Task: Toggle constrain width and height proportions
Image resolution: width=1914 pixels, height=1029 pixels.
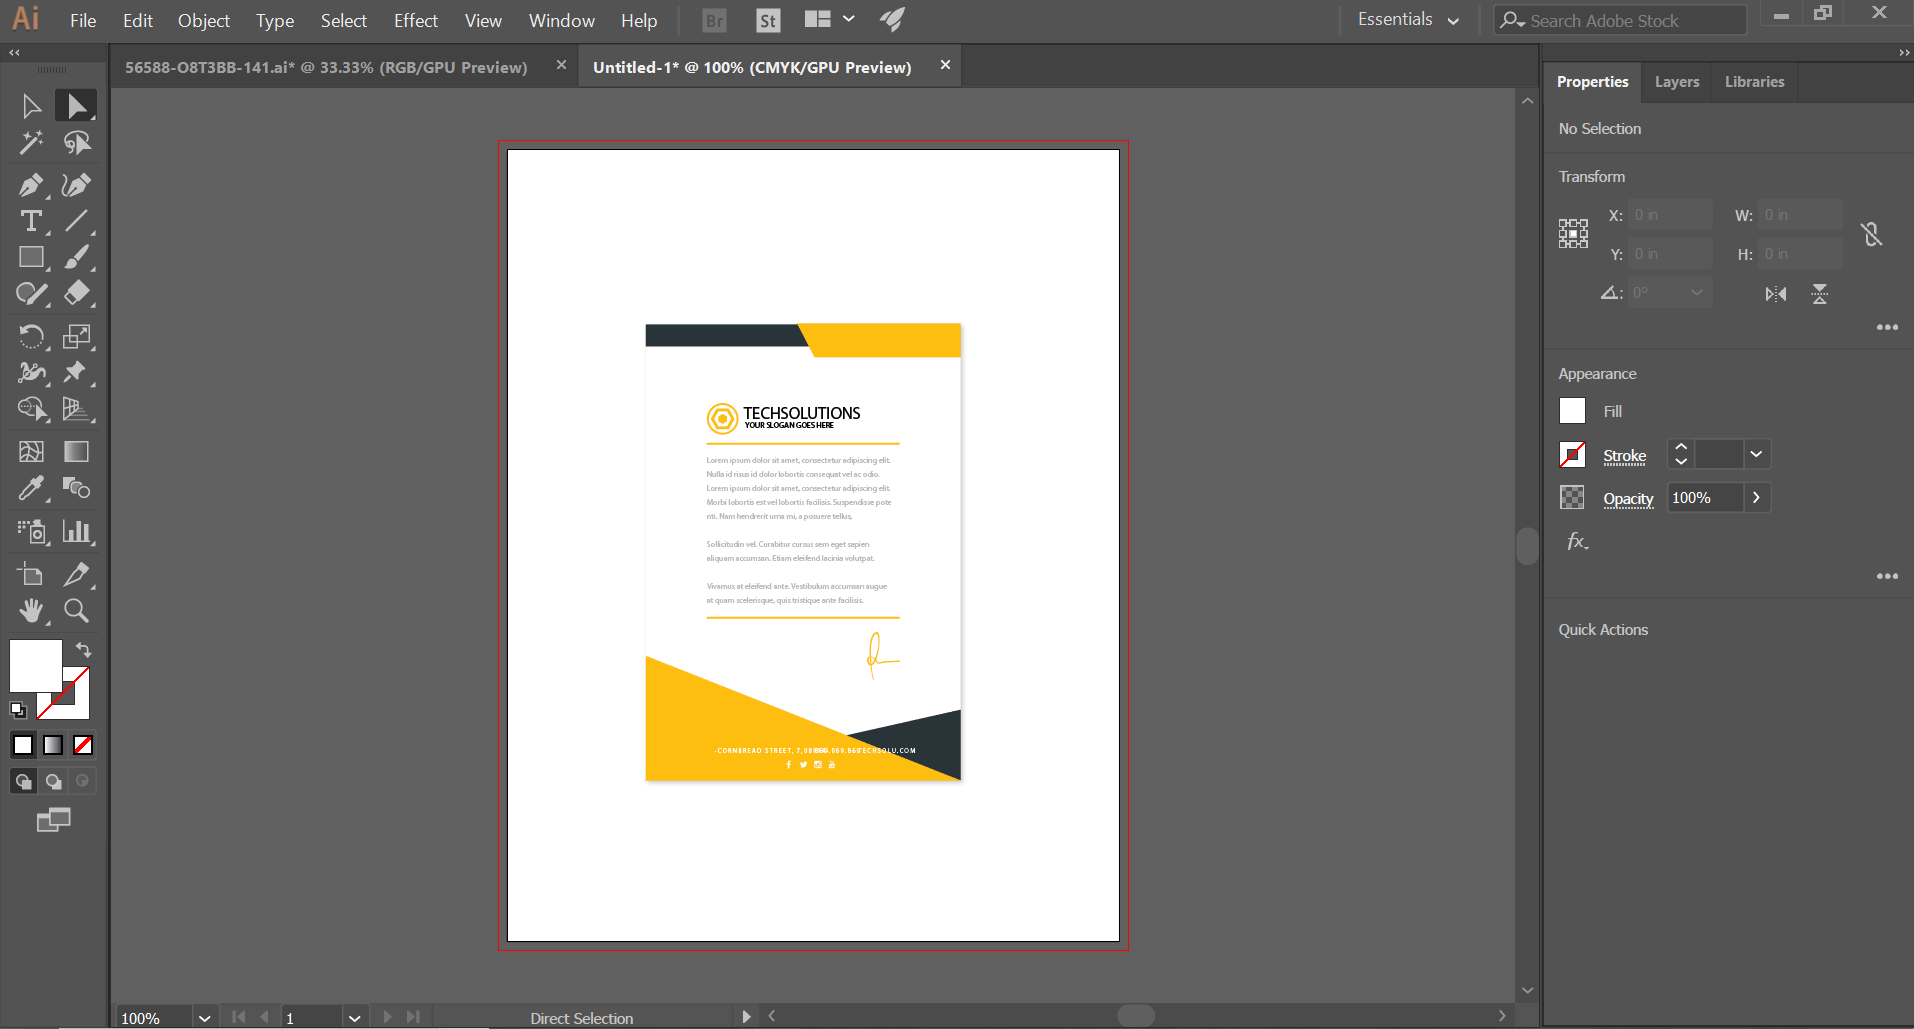Action: coord(1871,234)
